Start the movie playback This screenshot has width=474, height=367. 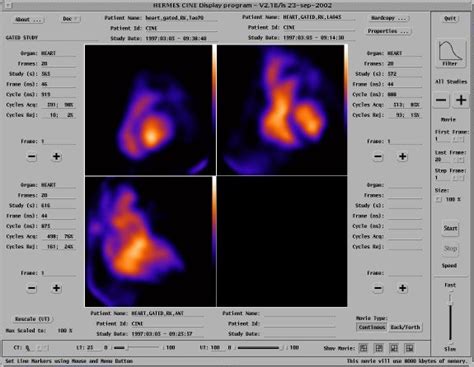click(450, 228)
